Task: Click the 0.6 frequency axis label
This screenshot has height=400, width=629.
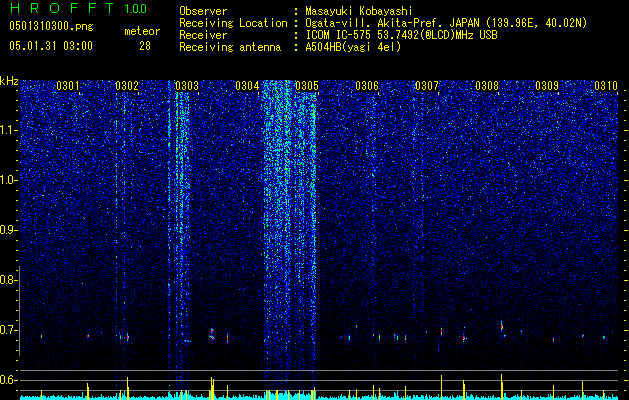Action: tap(8, 380)
